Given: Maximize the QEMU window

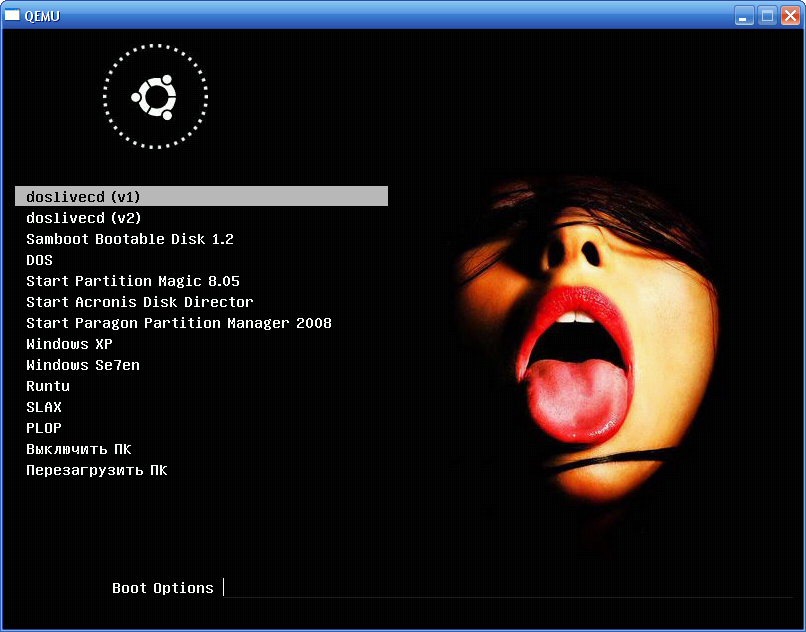Looking at the screenshot, I should pos(766,15).
